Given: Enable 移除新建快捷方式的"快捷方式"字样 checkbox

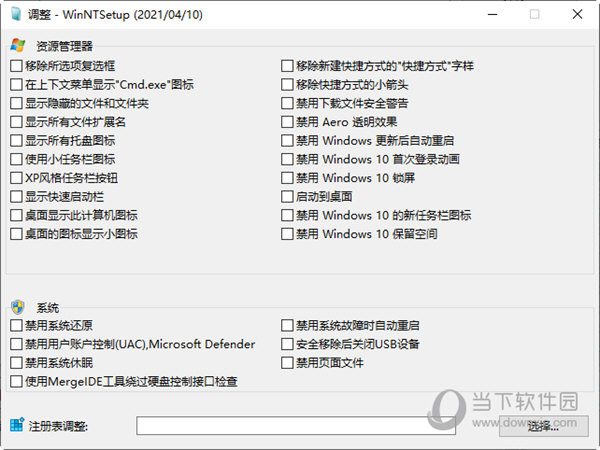Looking at the screenshot, I should [287, 66].
